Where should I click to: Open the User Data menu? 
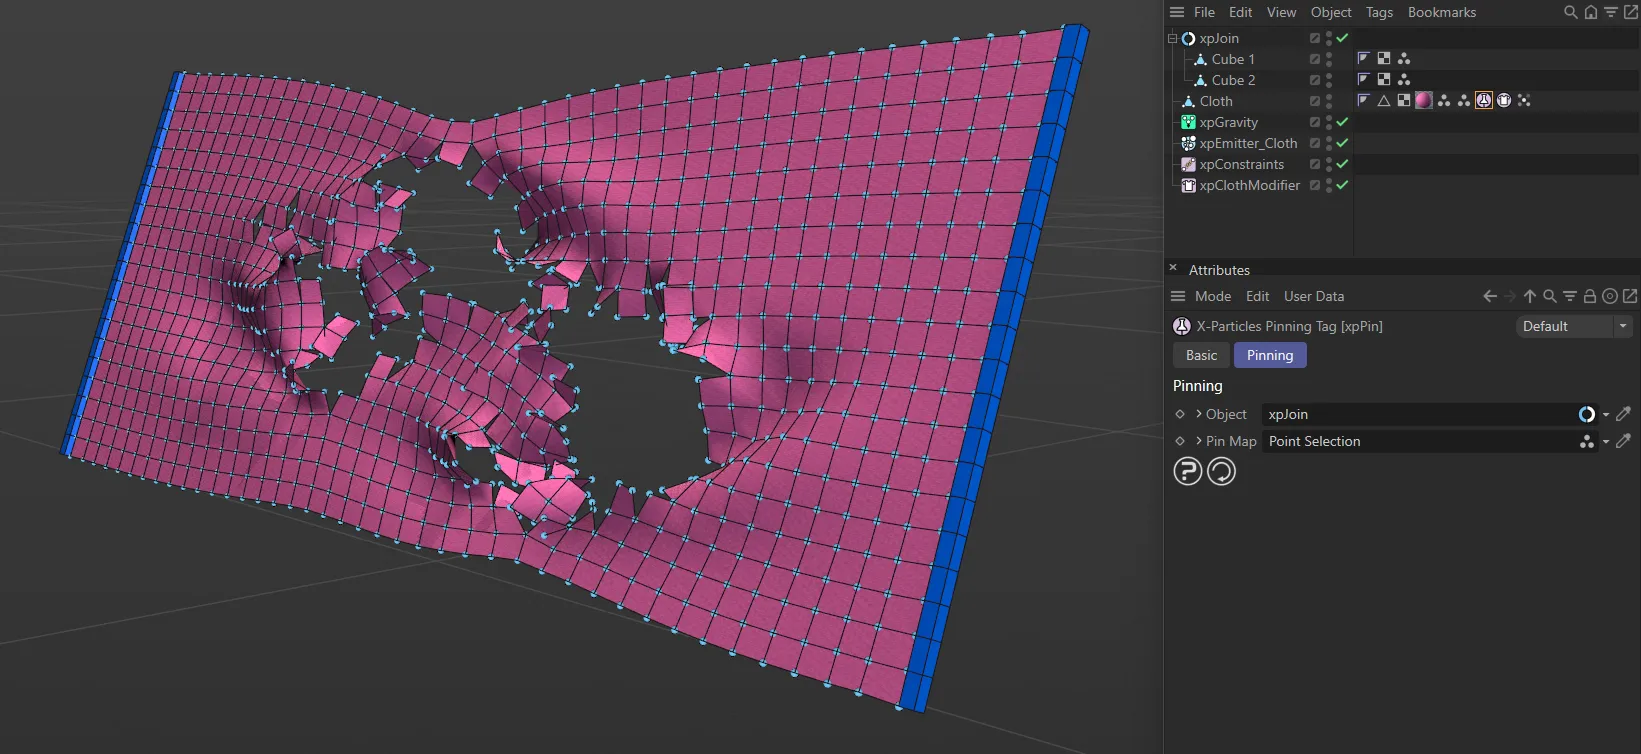click(1313, 297)
